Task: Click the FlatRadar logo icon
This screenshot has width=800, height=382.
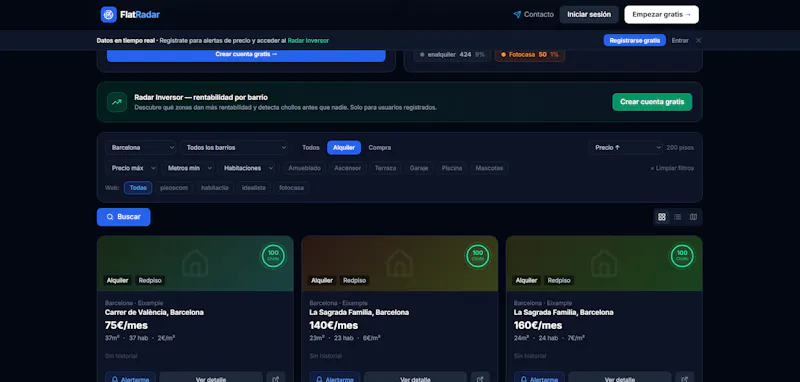Action: 109,14
